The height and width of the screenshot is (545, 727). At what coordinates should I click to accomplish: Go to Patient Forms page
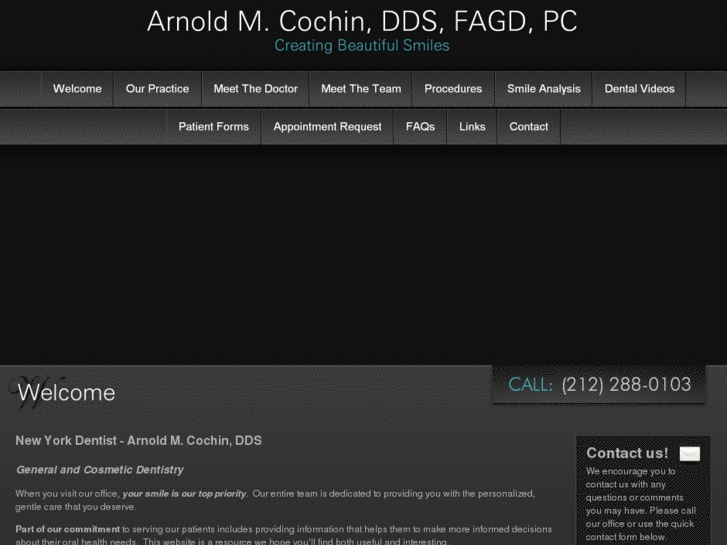pos(213,127)
